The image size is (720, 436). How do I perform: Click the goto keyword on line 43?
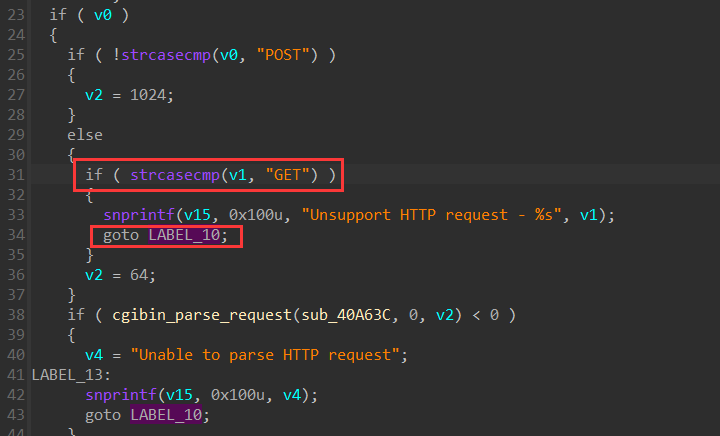[x=103, y=415]
